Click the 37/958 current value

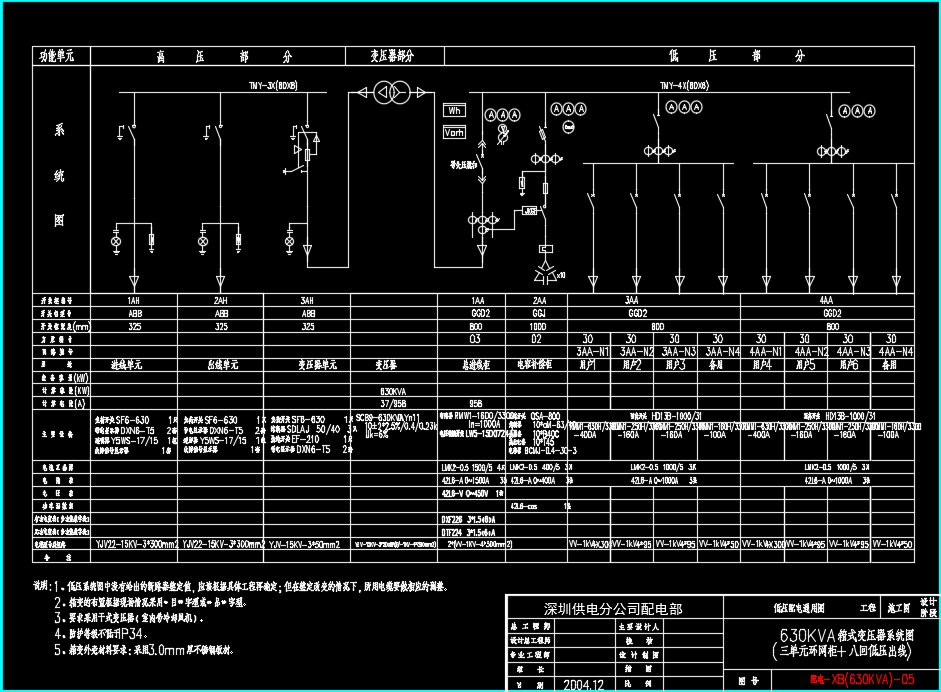(393, 404)
